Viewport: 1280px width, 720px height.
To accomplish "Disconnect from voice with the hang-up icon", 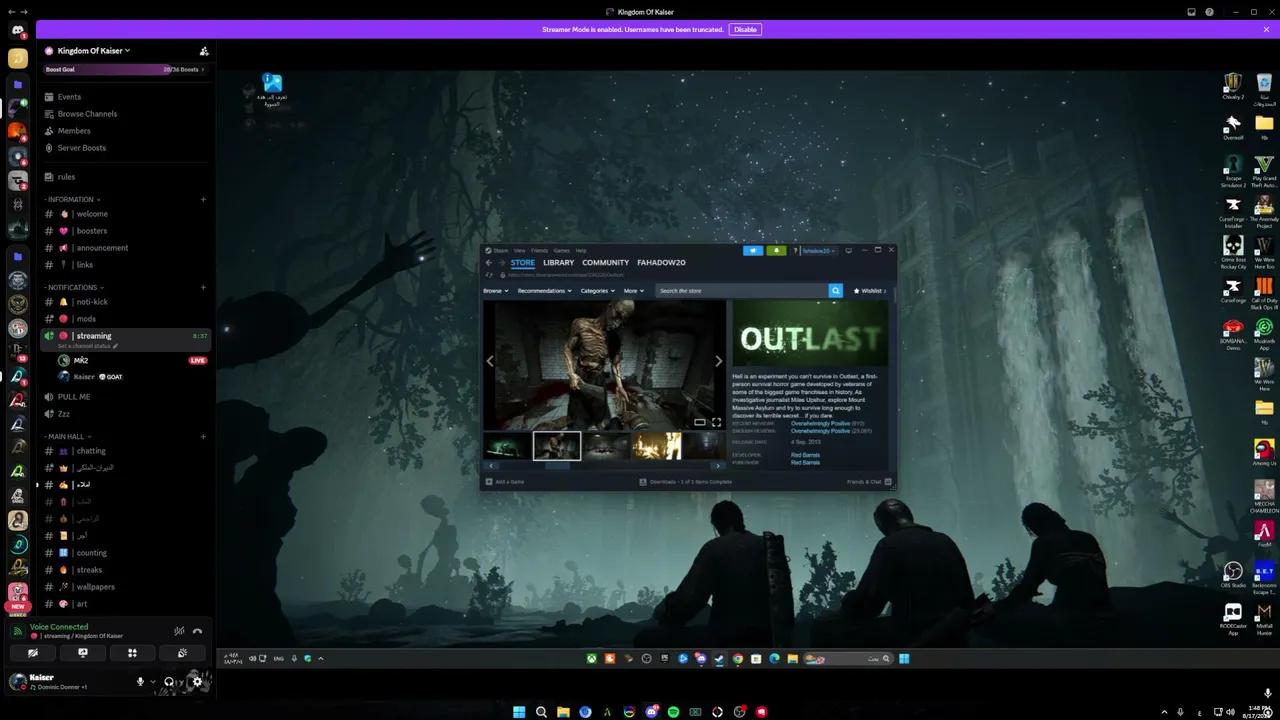I will 198,631.
